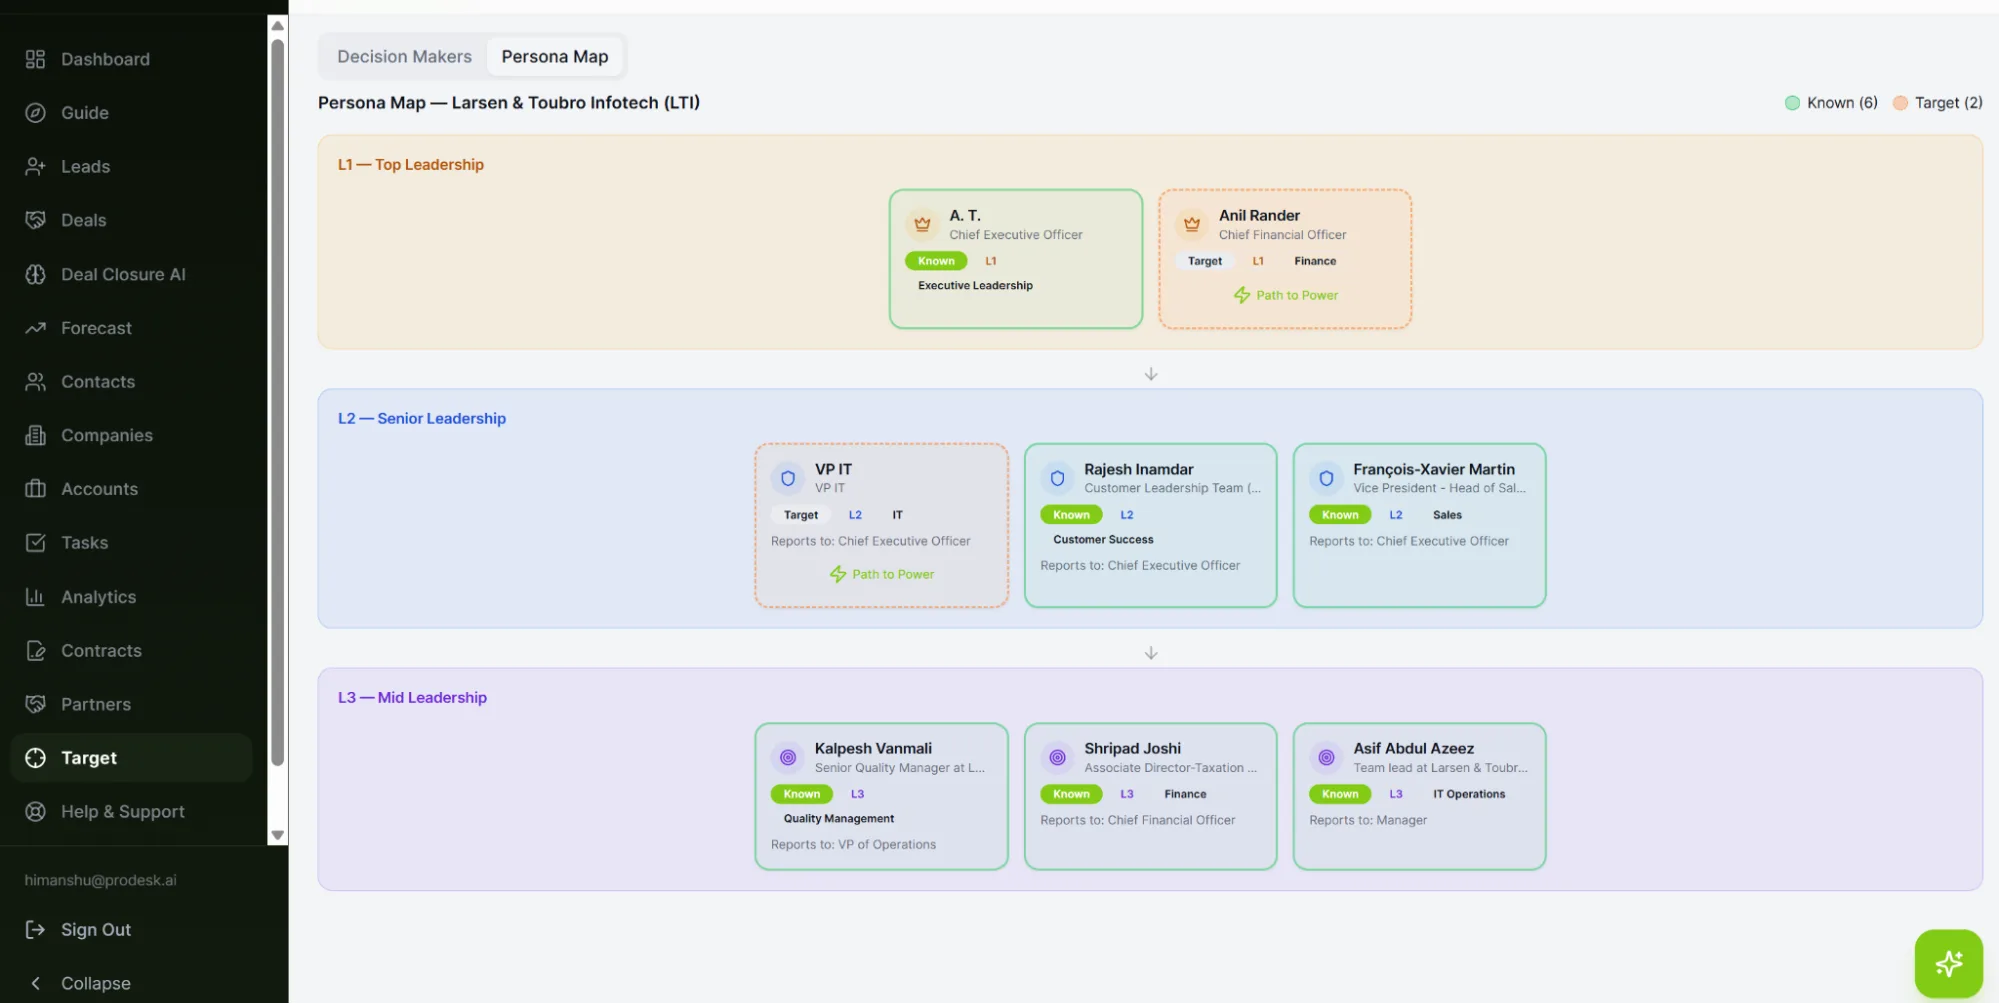
Task: Open the François-Xavier Martin persona card
Action: click(x=1419, y=525)
